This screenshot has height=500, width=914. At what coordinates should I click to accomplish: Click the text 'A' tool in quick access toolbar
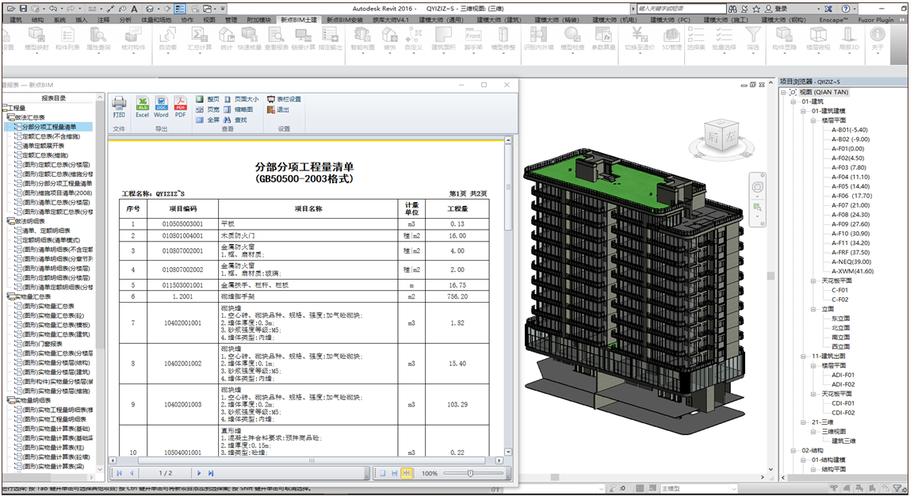tap(134, 9)
